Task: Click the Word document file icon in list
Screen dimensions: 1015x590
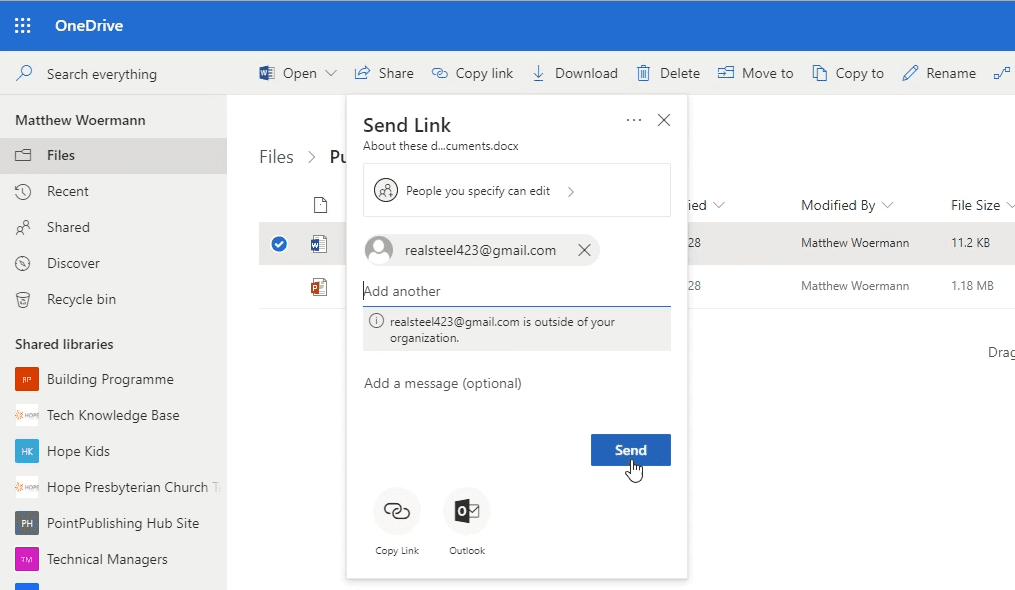Action: (318, 244)
